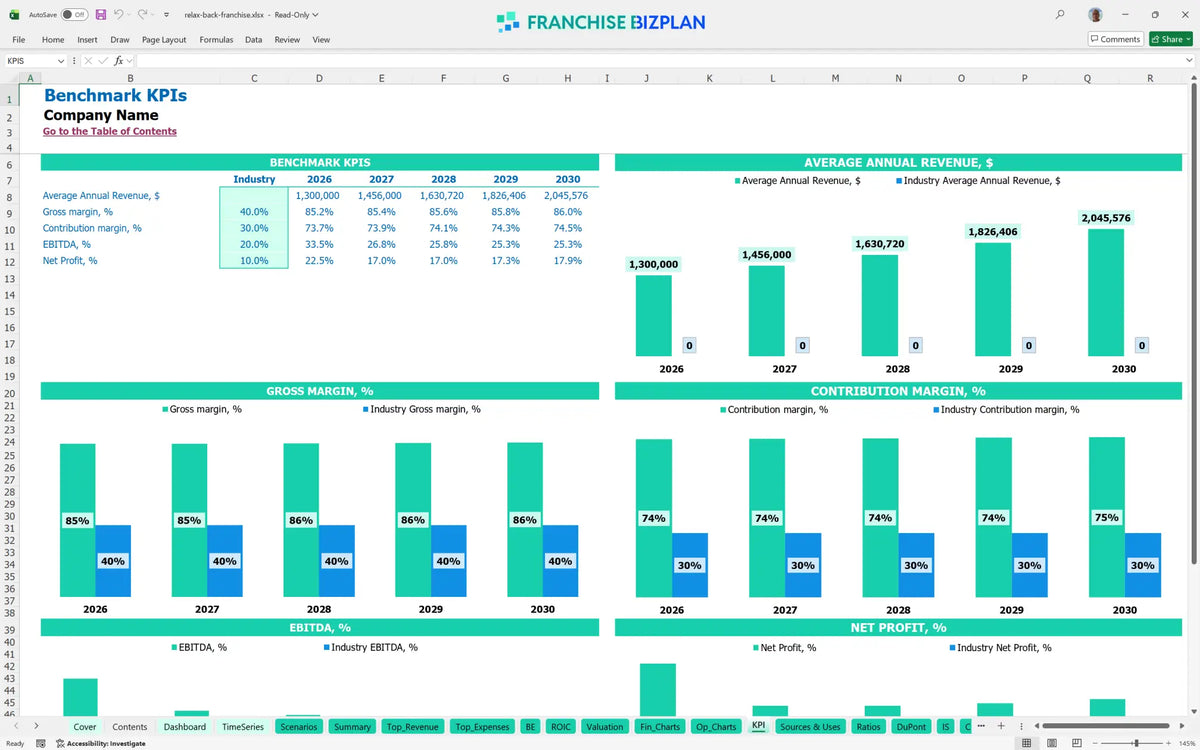Switch to the Sources & Uses sheet tab
Image resolution: width=1200 pixels, height=750 pixels.
[809, 727]
